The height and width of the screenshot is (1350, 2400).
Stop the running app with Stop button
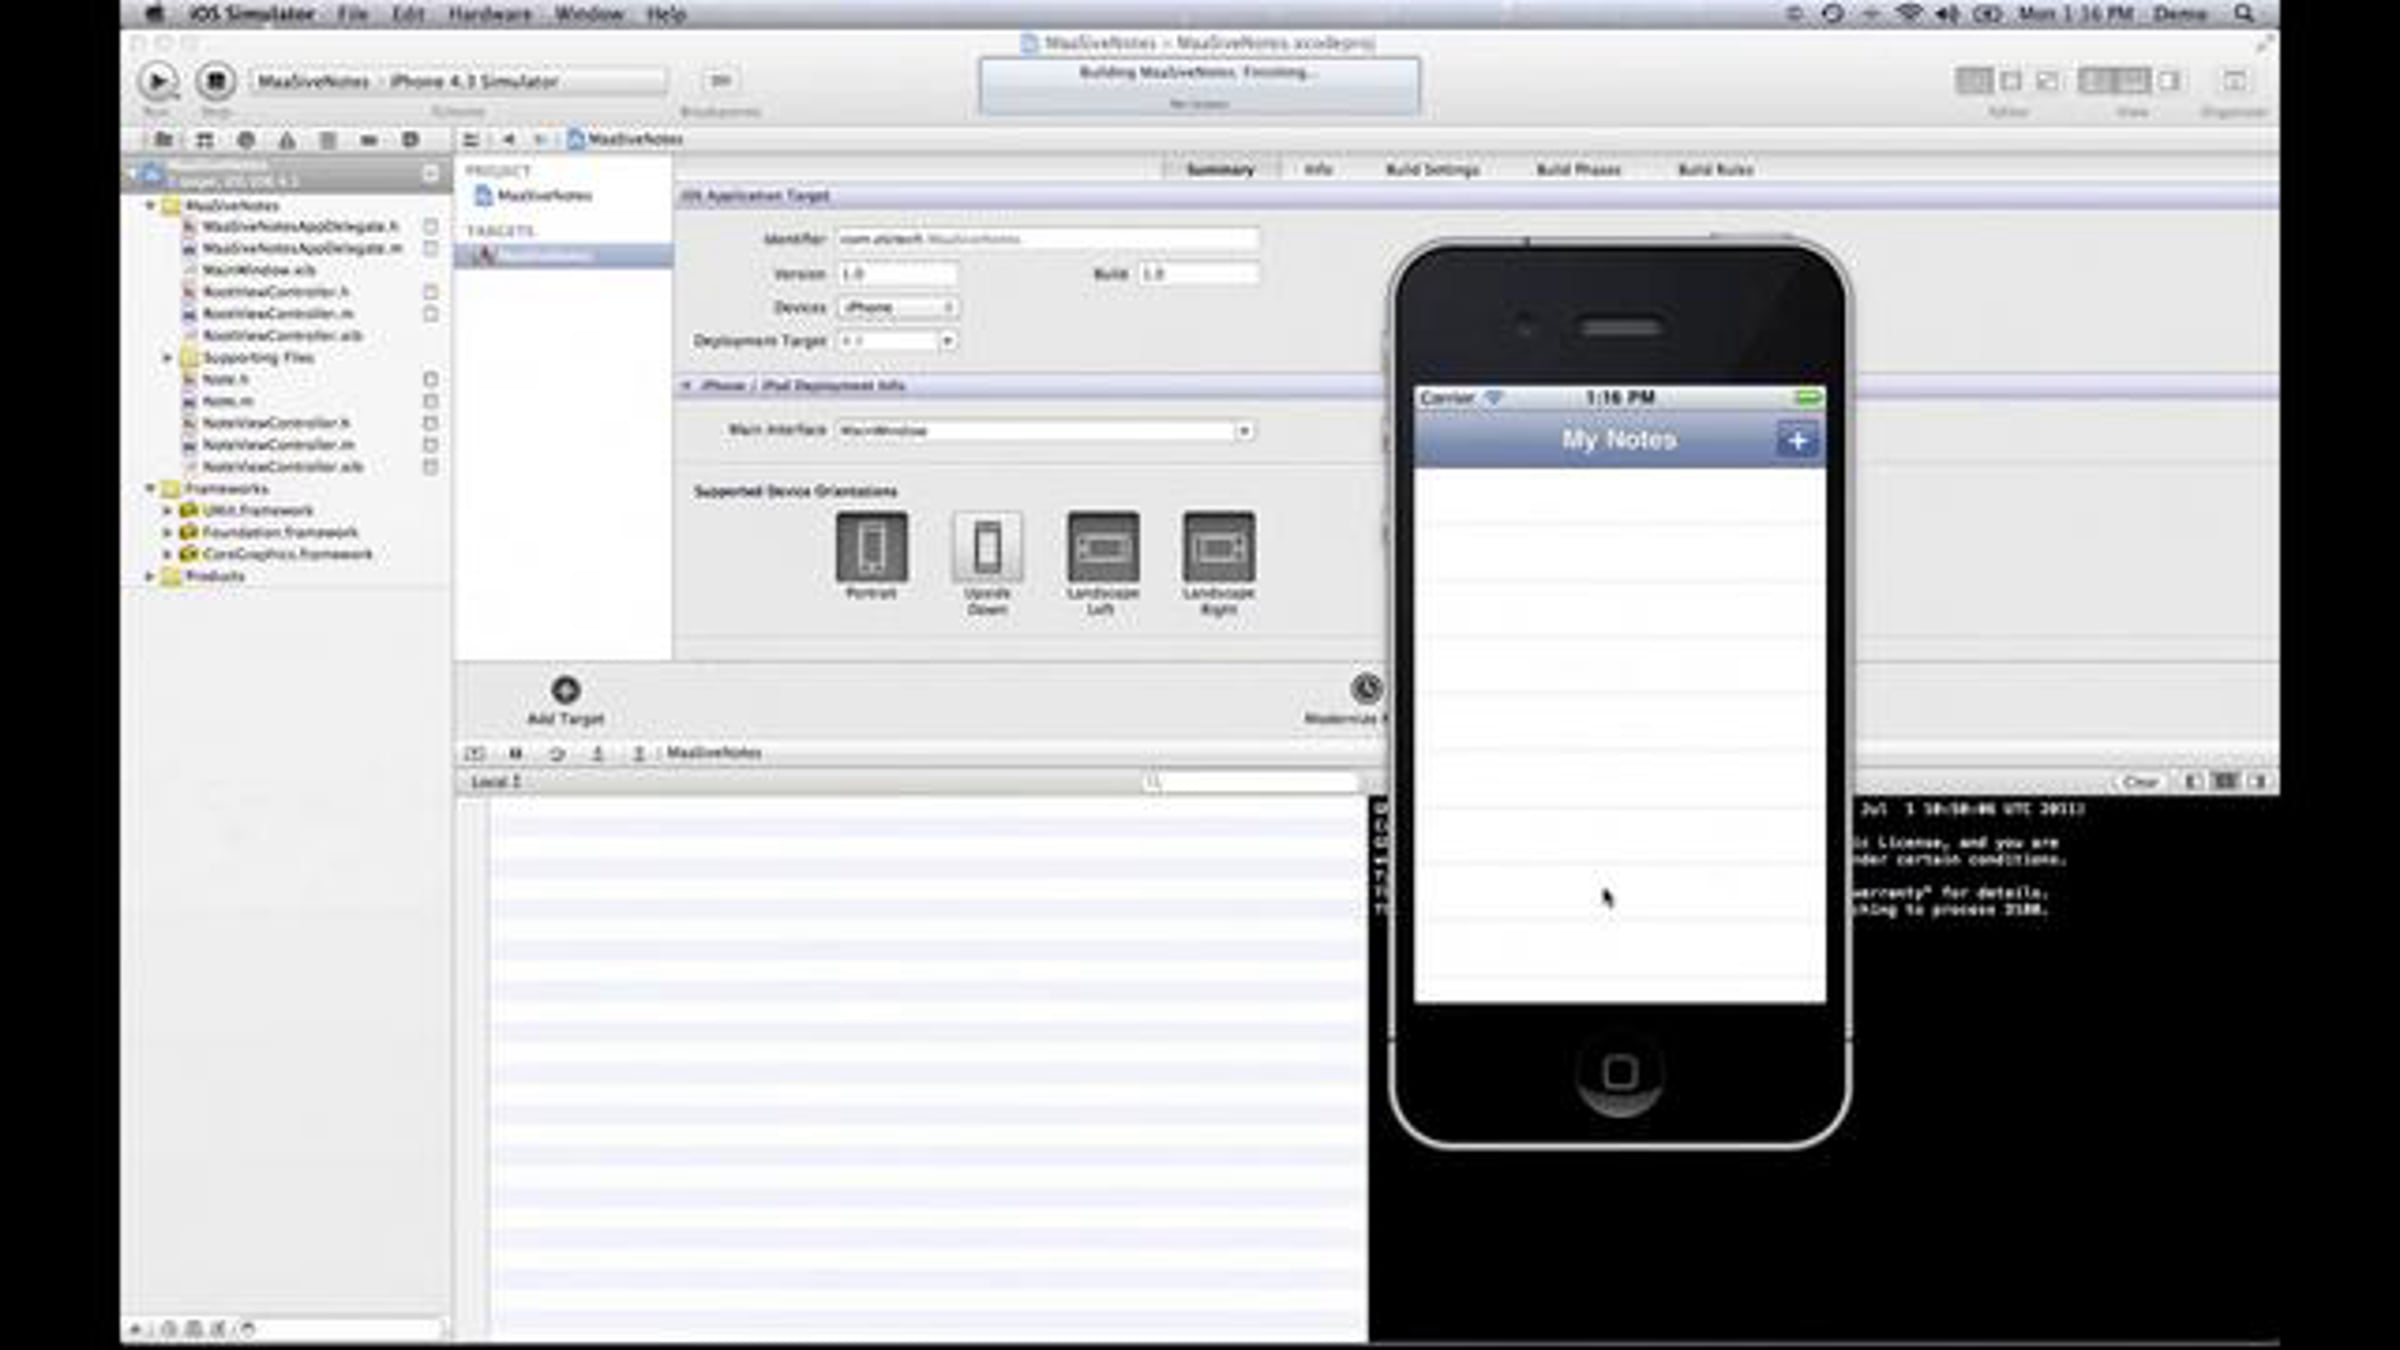(215, 81)
